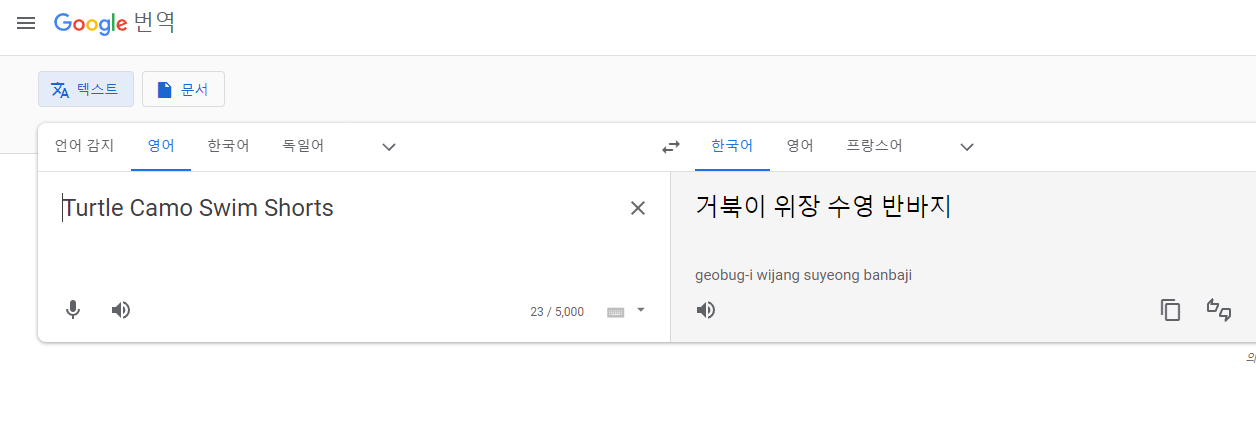Viewport: 1256px width, 430px height.
Task: Click the Google logo
Action: 90,24
